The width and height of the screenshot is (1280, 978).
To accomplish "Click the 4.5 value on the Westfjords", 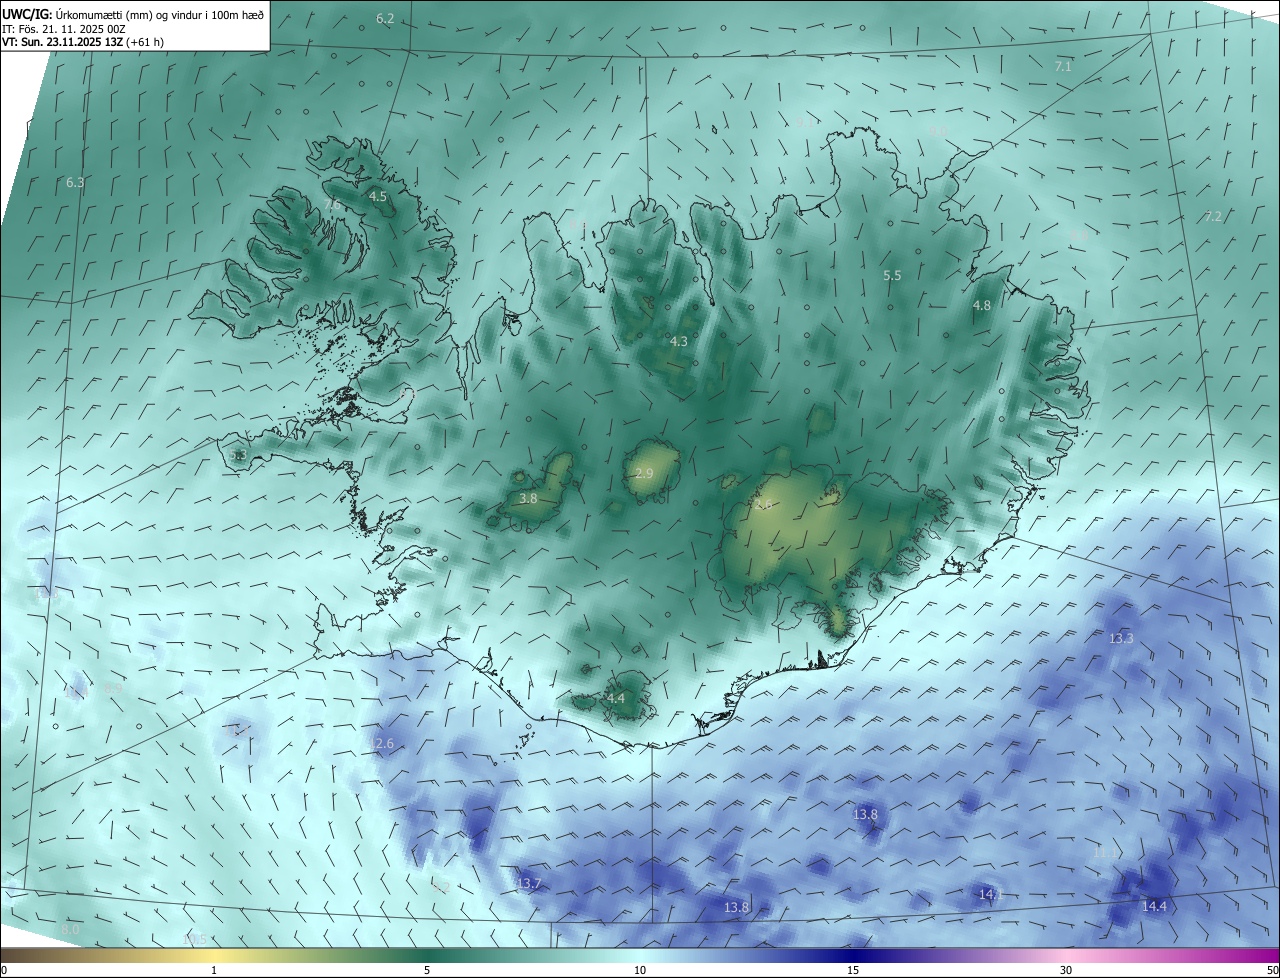I will [378, 197].
